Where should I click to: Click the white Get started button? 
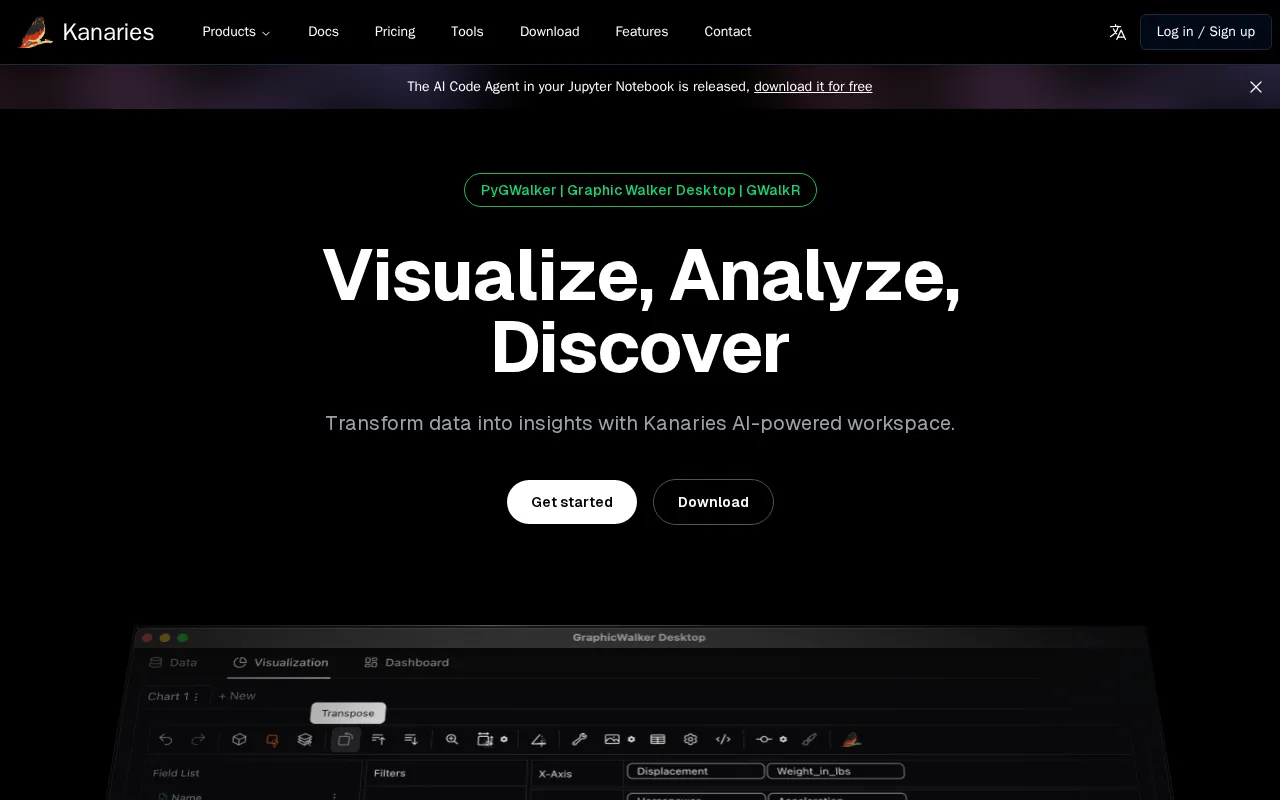[x=572, y=502]
